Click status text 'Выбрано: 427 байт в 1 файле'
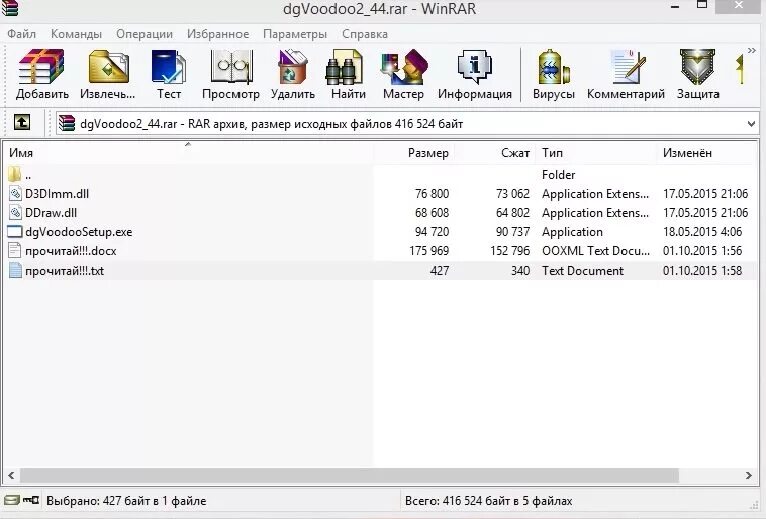 click(126, 501)
